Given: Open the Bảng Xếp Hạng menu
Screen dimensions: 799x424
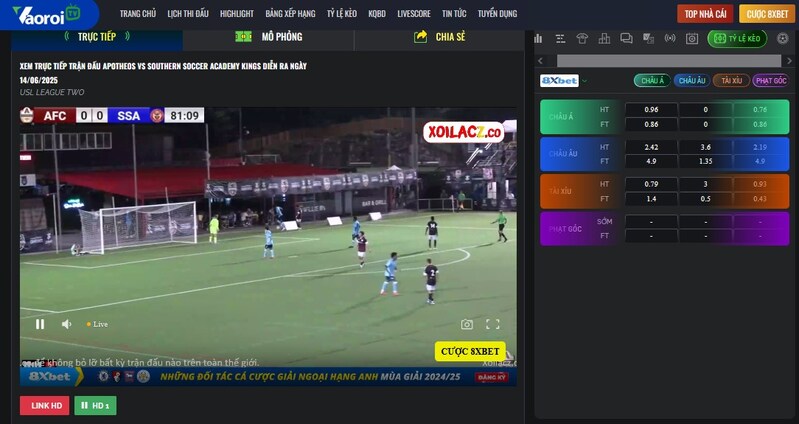Looking at the screenshot, I should click(290, 14).
